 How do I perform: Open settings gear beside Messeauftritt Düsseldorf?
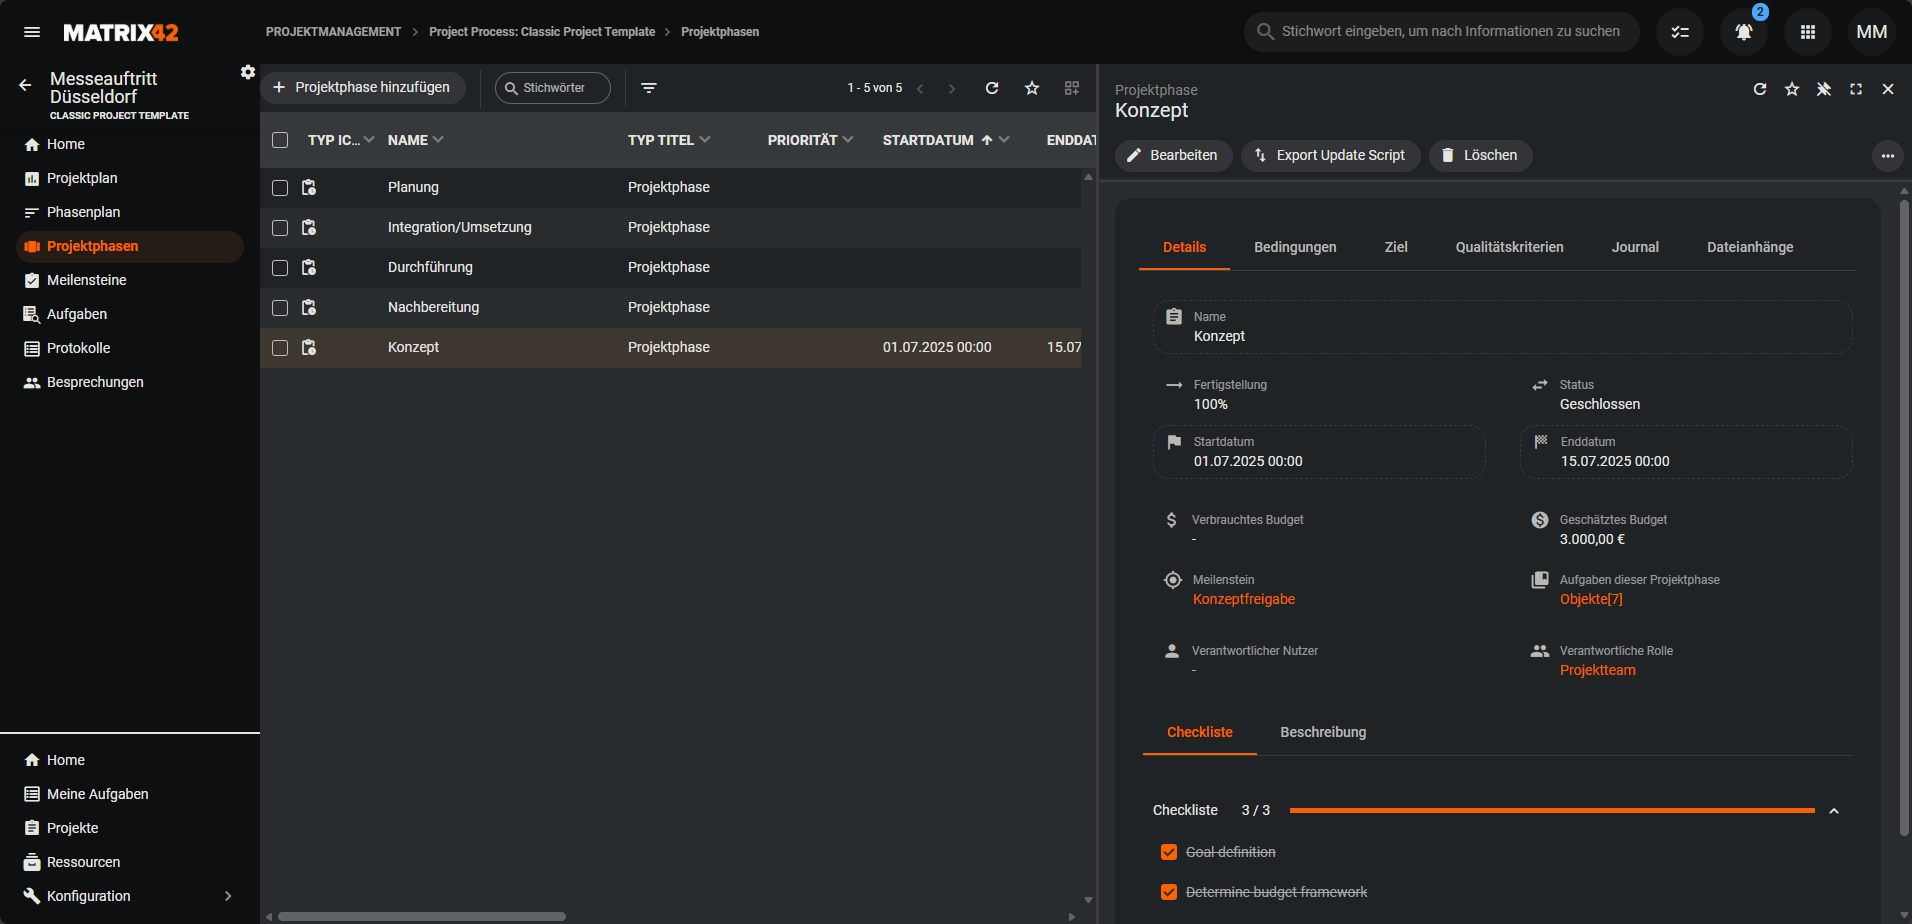(x=248, y=72)
